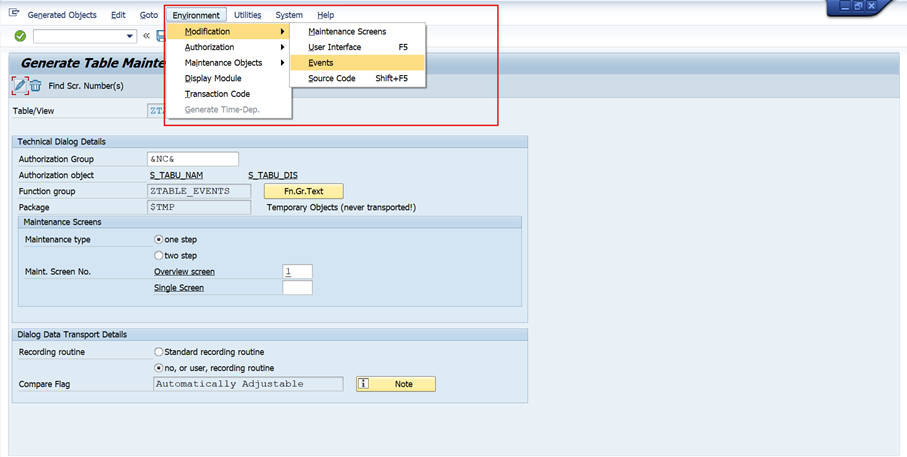Click Find Scr. Number(s) button
907x457 pixels.
tap(85, 86)
